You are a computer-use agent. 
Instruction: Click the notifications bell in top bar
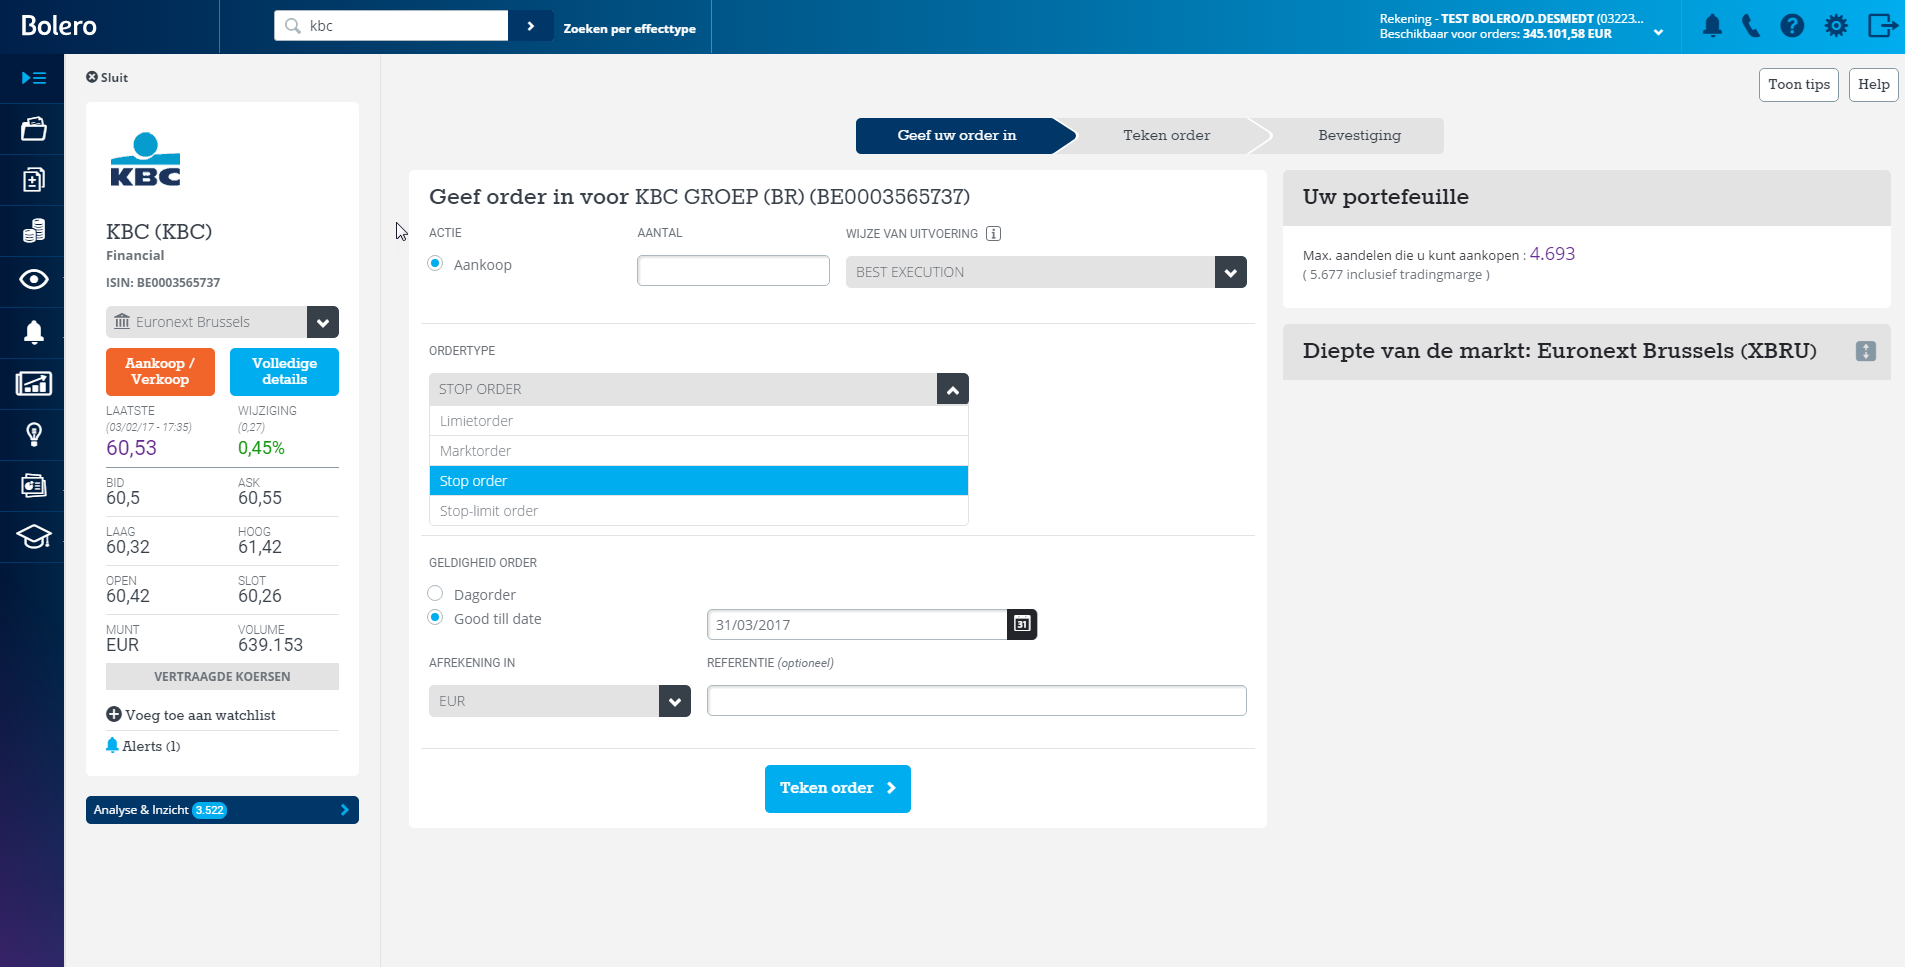pyautogui.click(x=1712, y=26)
